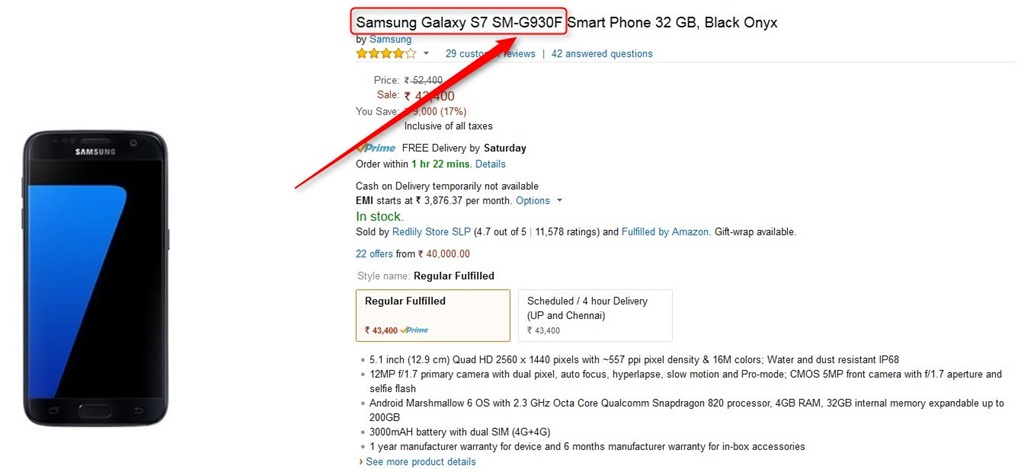The width and height of the screenshot is (1024, 472).
Task: Expand the ratings breakdown dropdown arrow
Action: [426, 54]
